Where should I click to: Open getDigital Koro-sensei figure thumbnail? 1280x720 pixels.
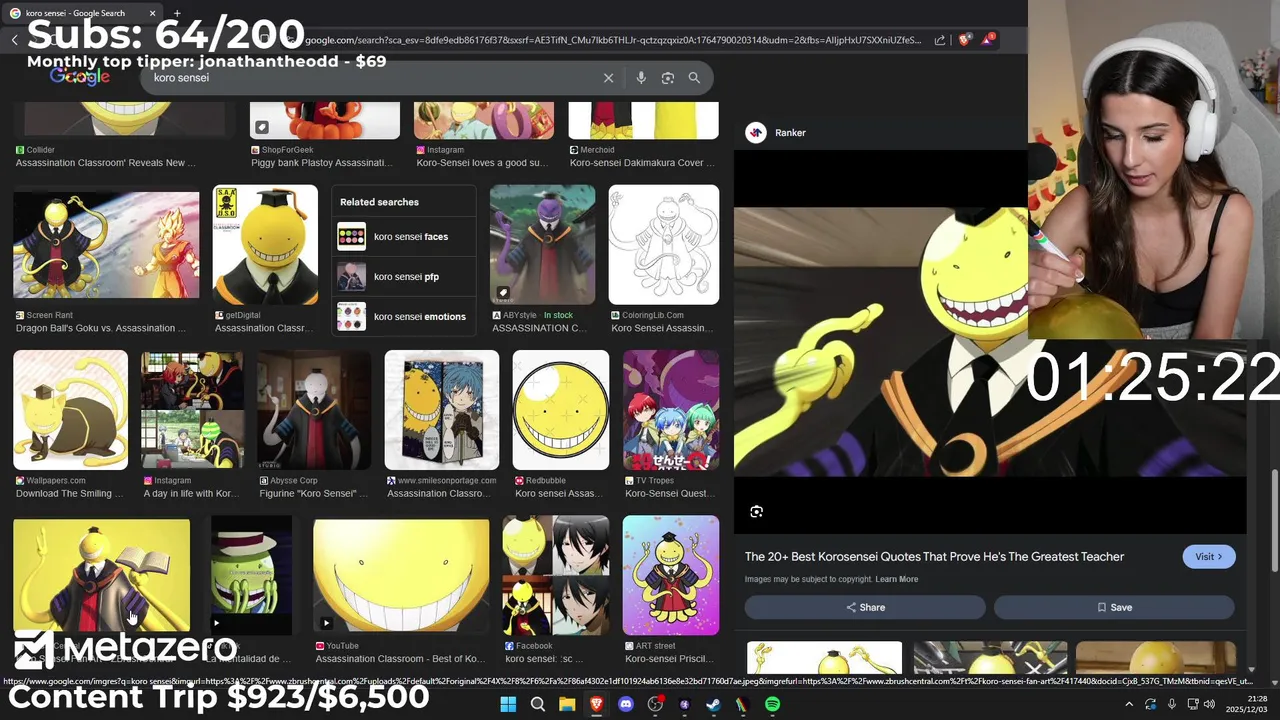coord(265,245)
